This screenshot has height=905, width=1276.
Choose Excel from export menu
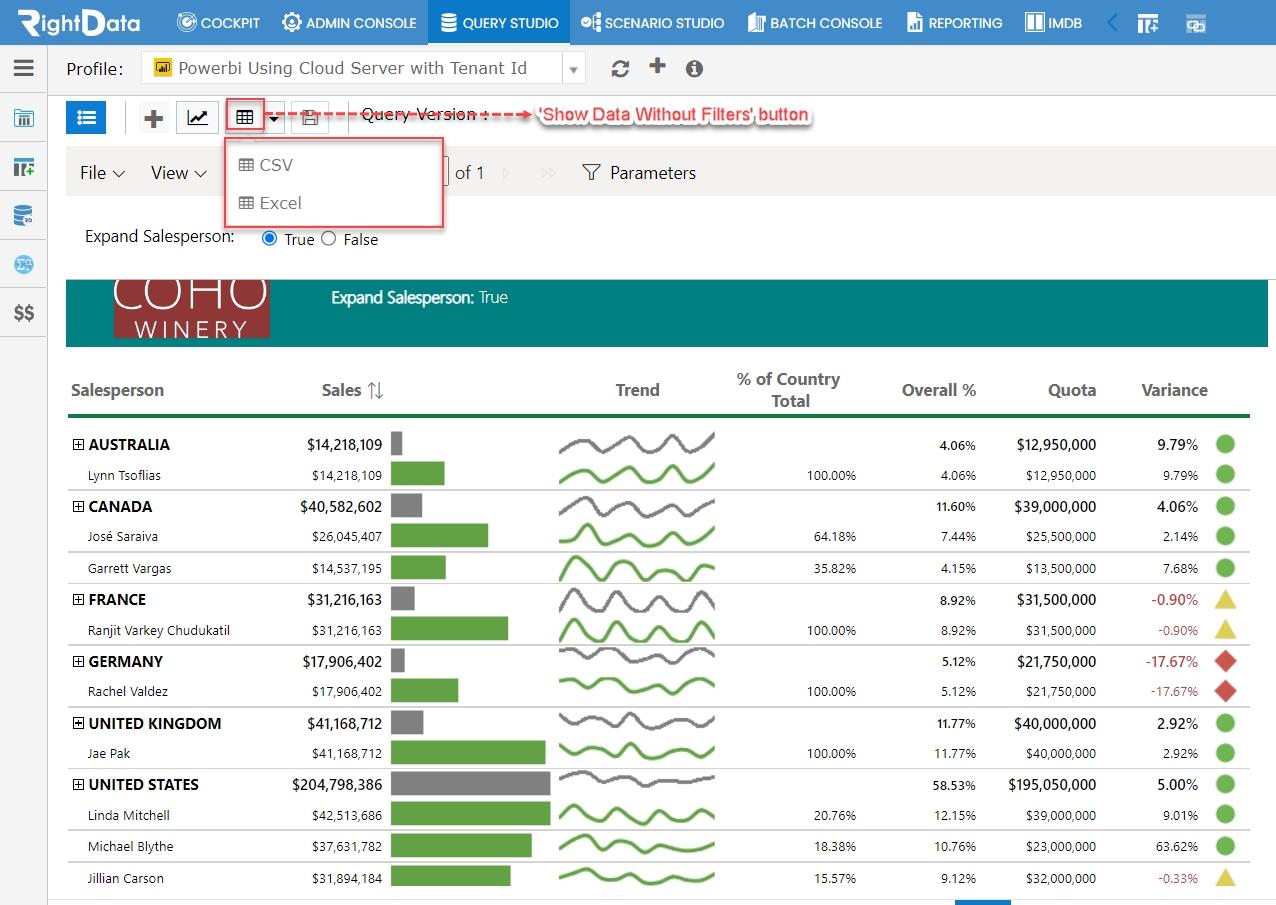coord(270,203)
